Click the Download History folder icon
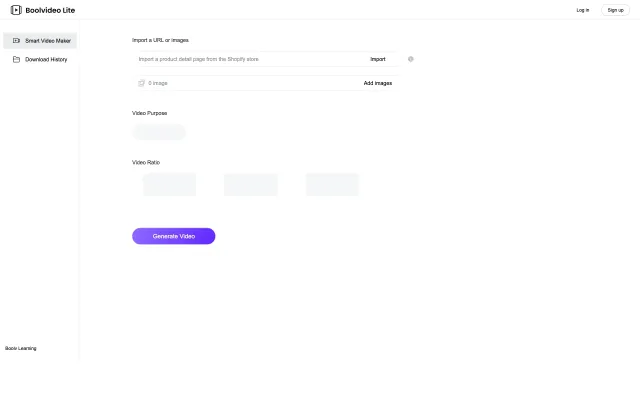Viewport: 640px width, 400px height. click(16, 60)
